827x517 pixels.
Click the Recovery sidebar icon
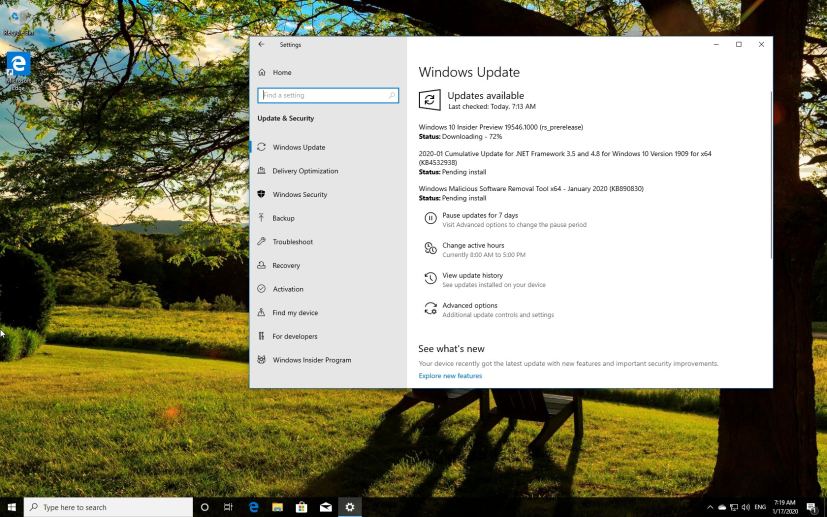[262, 265]
